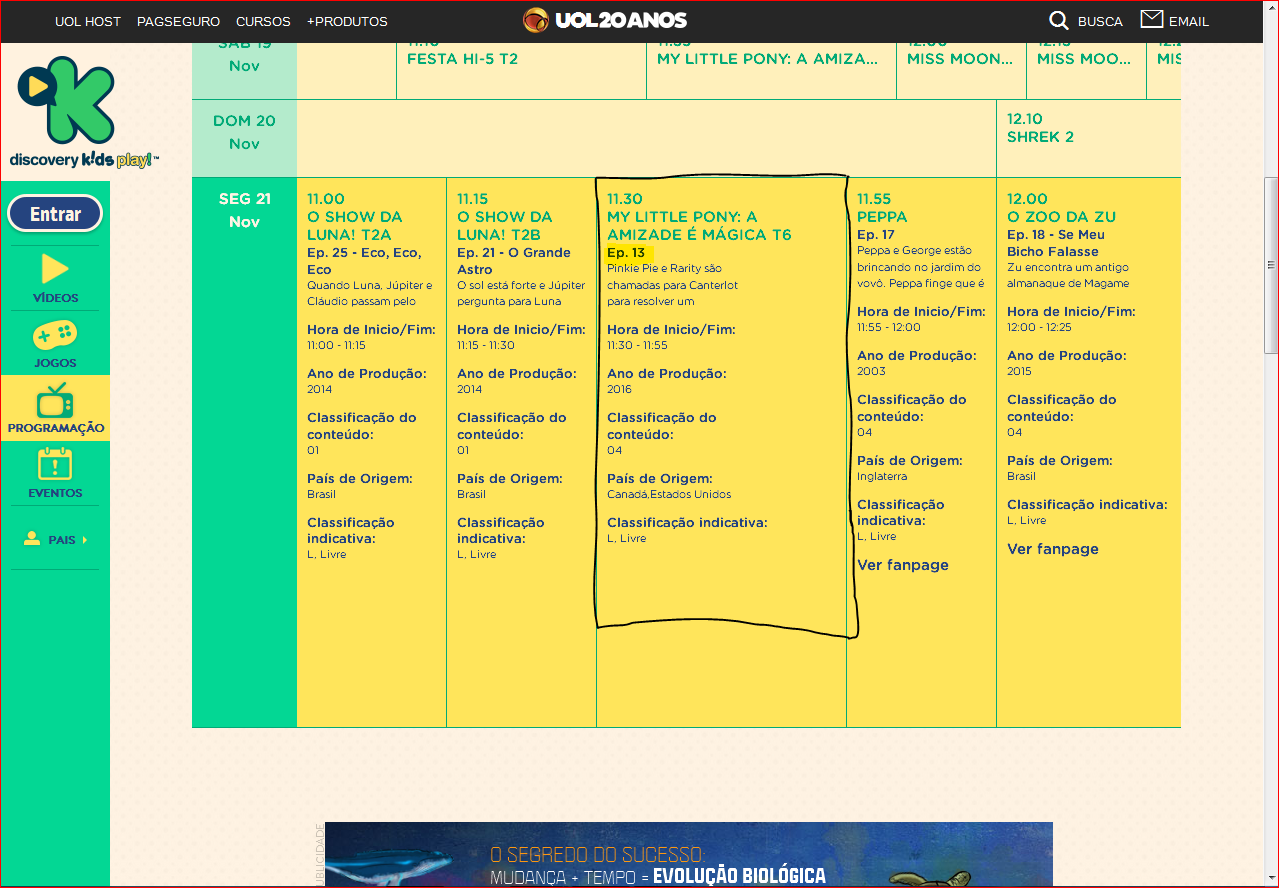Image resolution: width=1279 pixels, height=888 pixels.
Task: Select Saturday MY LITTLE PONY: A AMIZA... entry
Action: 768,59
